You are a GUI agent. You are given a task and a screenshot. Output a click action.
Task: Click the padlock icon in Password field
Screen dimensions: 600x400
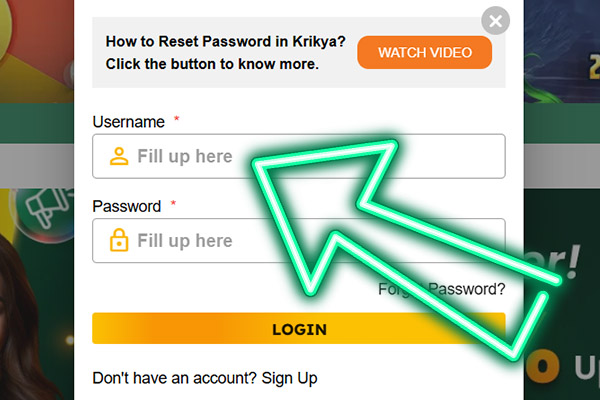[x=119, y=241]
